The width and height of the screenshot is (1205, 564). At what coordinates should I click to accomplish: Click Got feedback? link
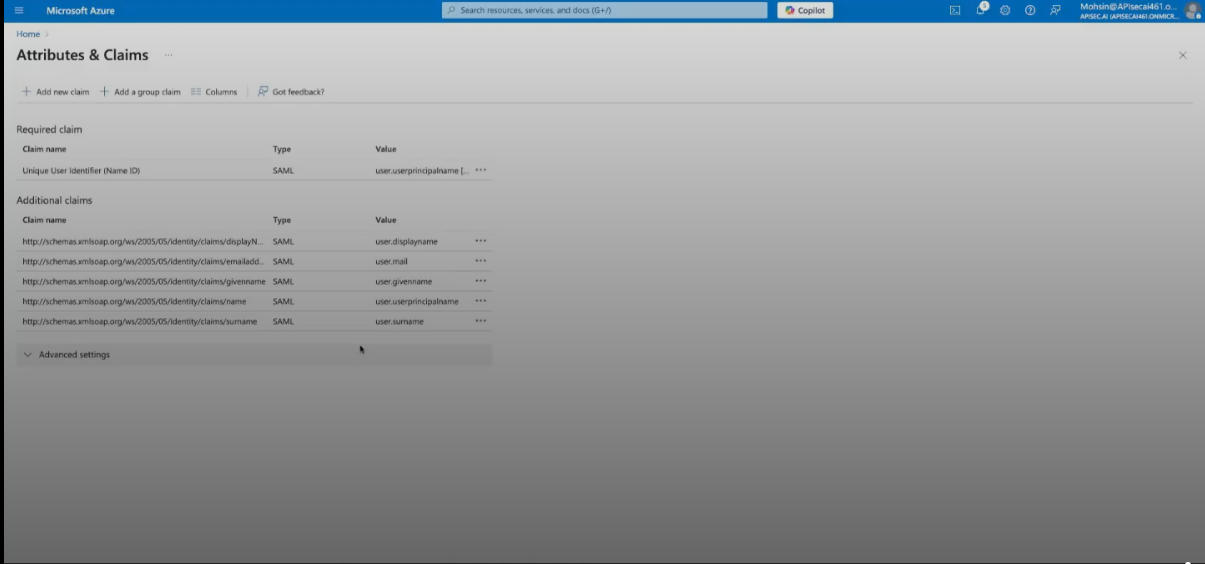point(291,92)
